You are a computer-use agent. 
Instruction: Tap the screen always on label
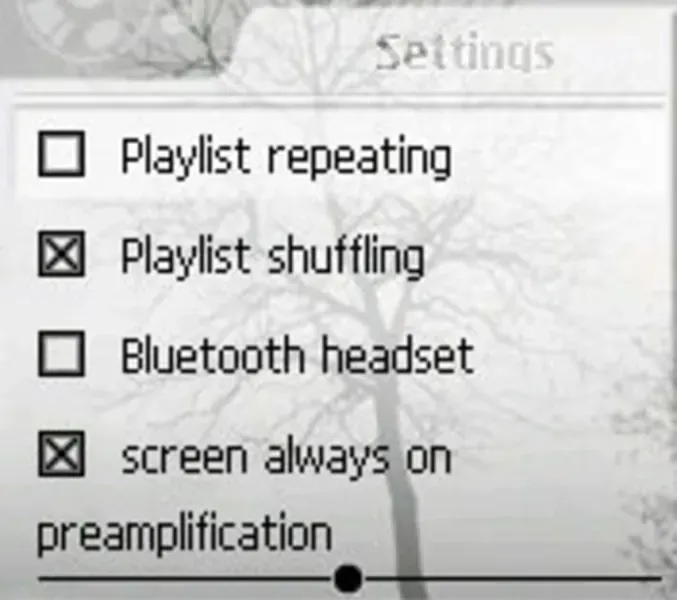click(286, 458)
